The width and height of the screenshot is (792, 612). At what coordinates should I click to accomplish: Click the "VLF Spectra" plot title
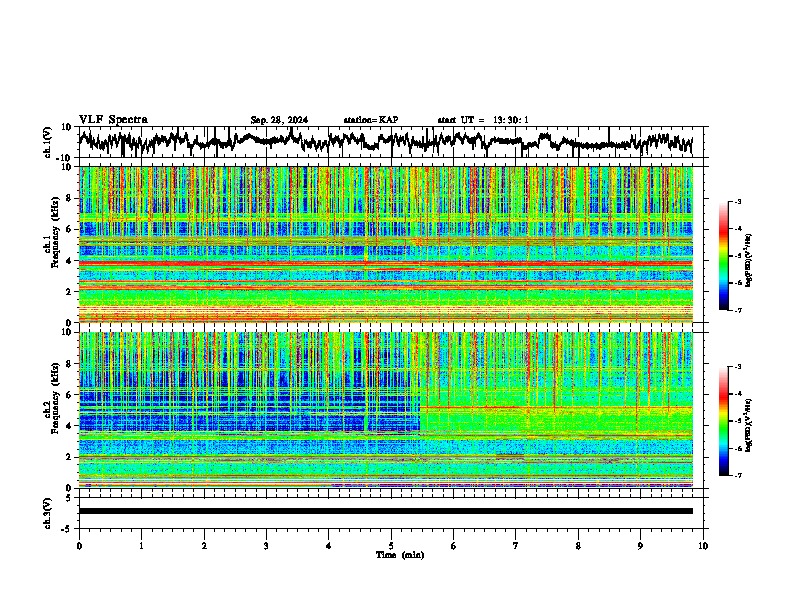113,120
